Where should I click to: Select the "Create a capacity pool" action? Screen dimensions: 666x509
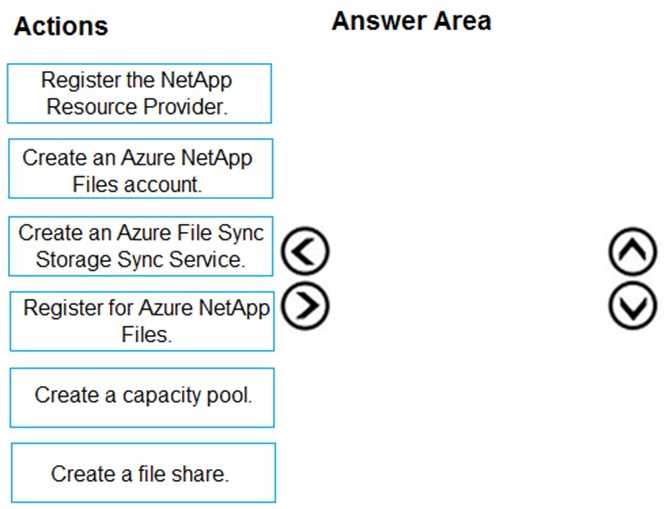[141, 396]
